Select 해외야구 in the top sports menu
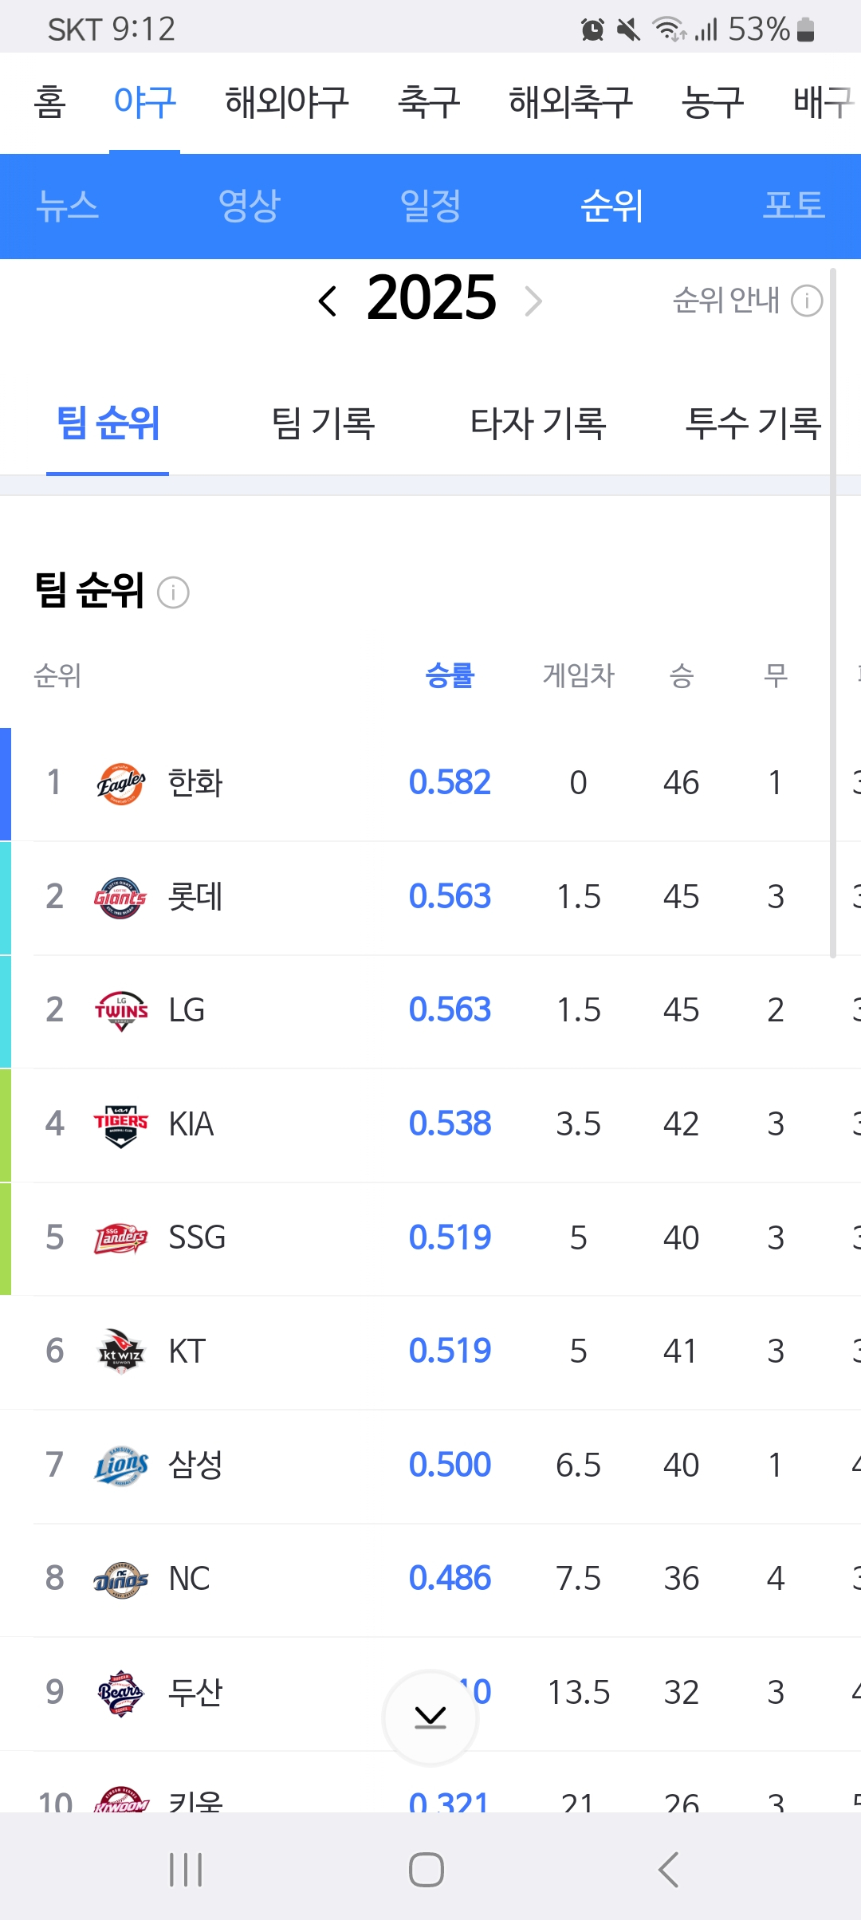Viewport: 861px width, 1920px height. point(286,102)
